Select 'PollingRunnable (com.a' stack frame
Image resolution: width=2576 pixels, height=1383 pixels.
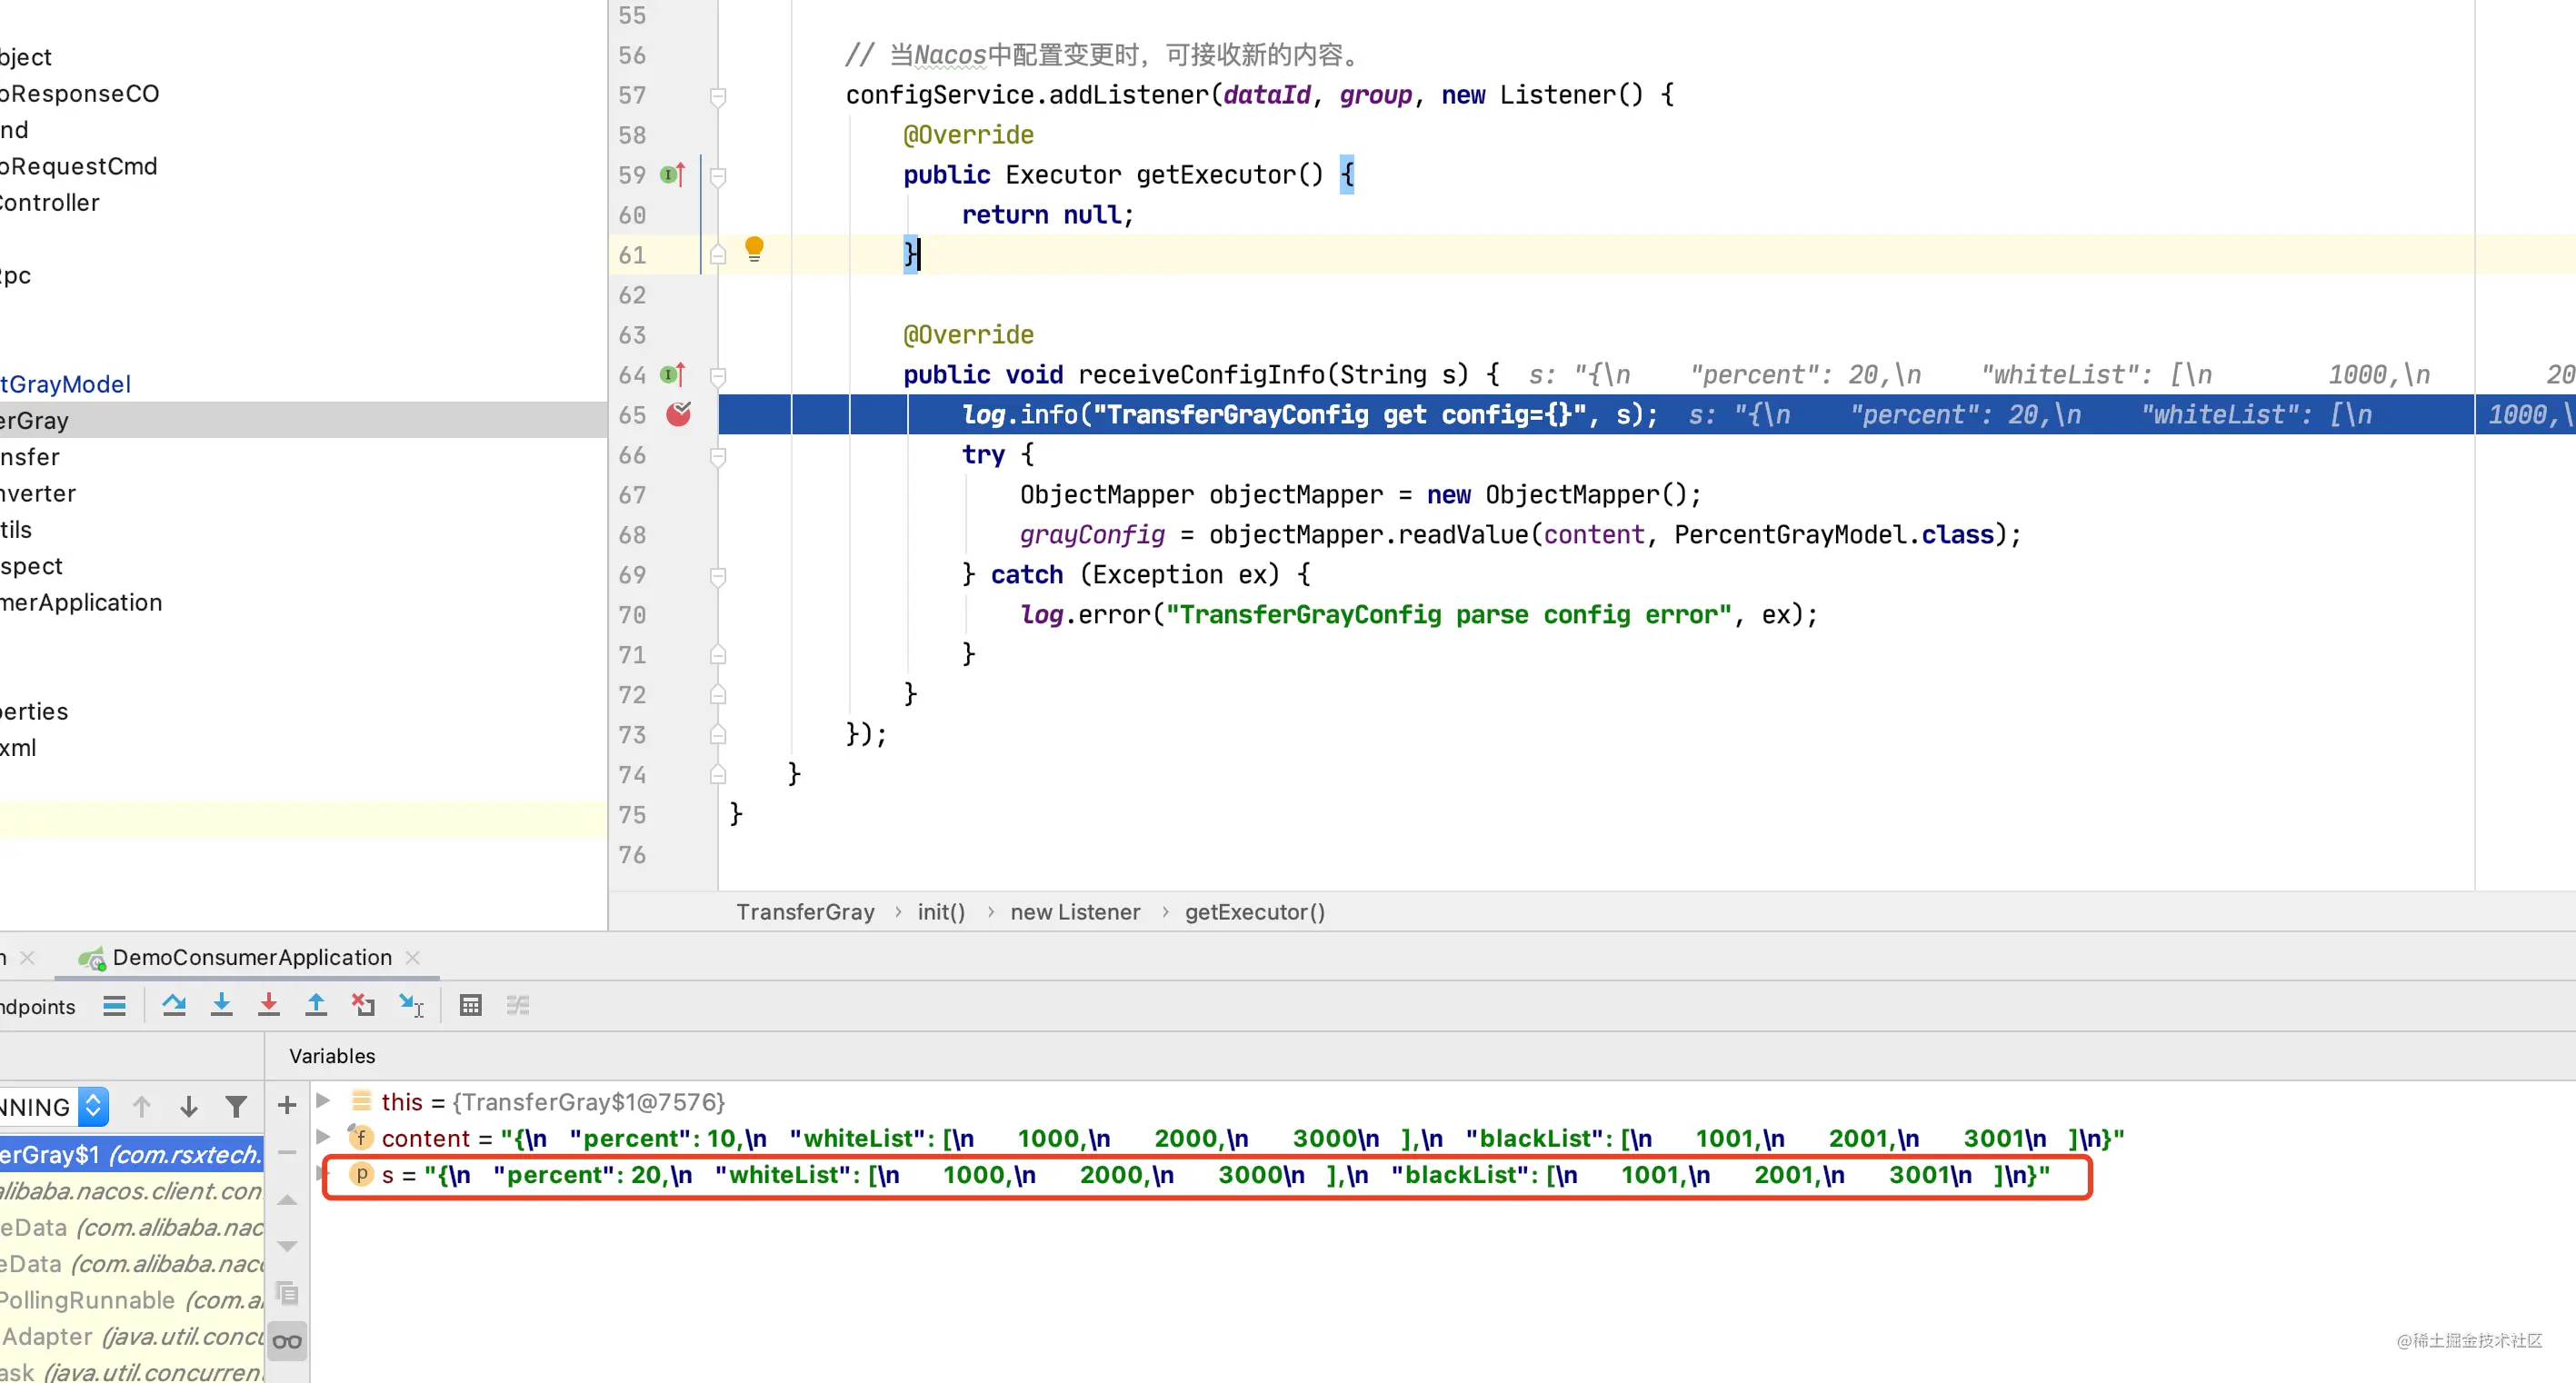[132, 1299]
